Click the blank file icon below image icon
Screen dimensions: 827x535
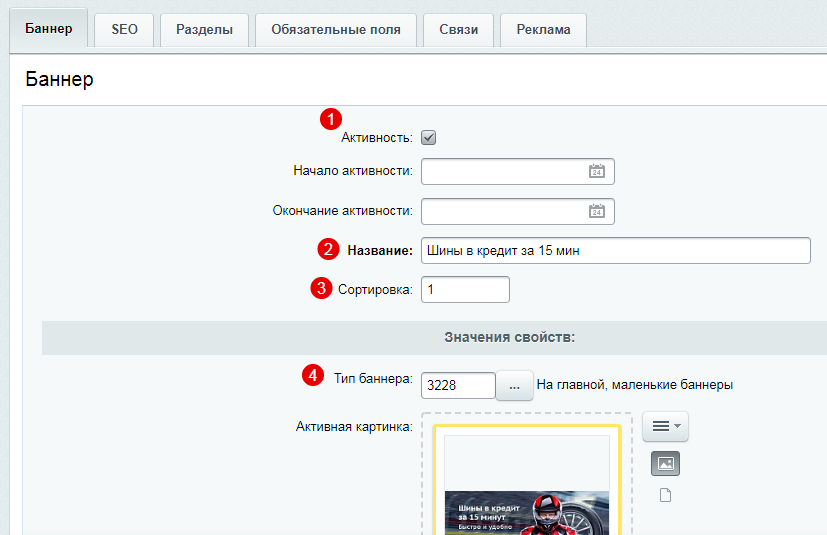tap(665, 495)
